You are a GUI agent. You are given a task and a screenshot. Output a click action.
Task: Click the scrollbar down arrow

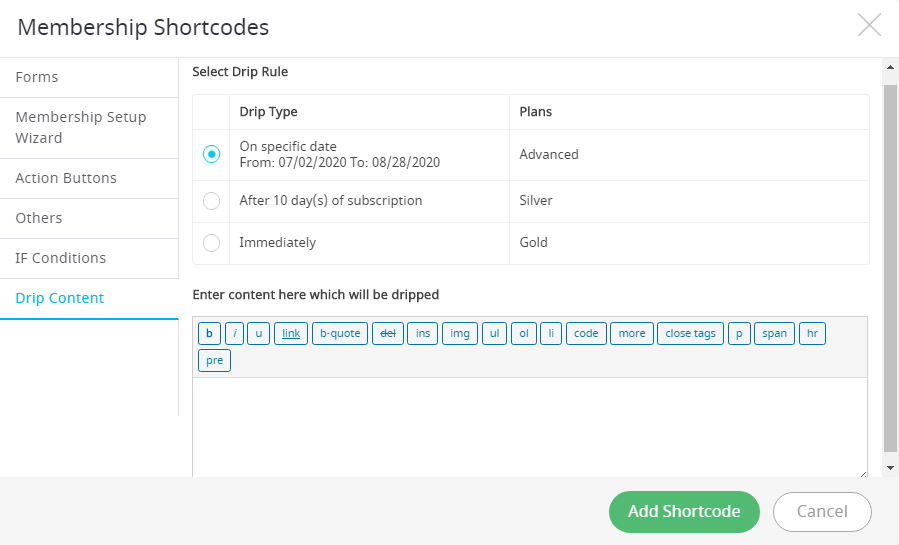pyautogui.click(x=890, y=468)
